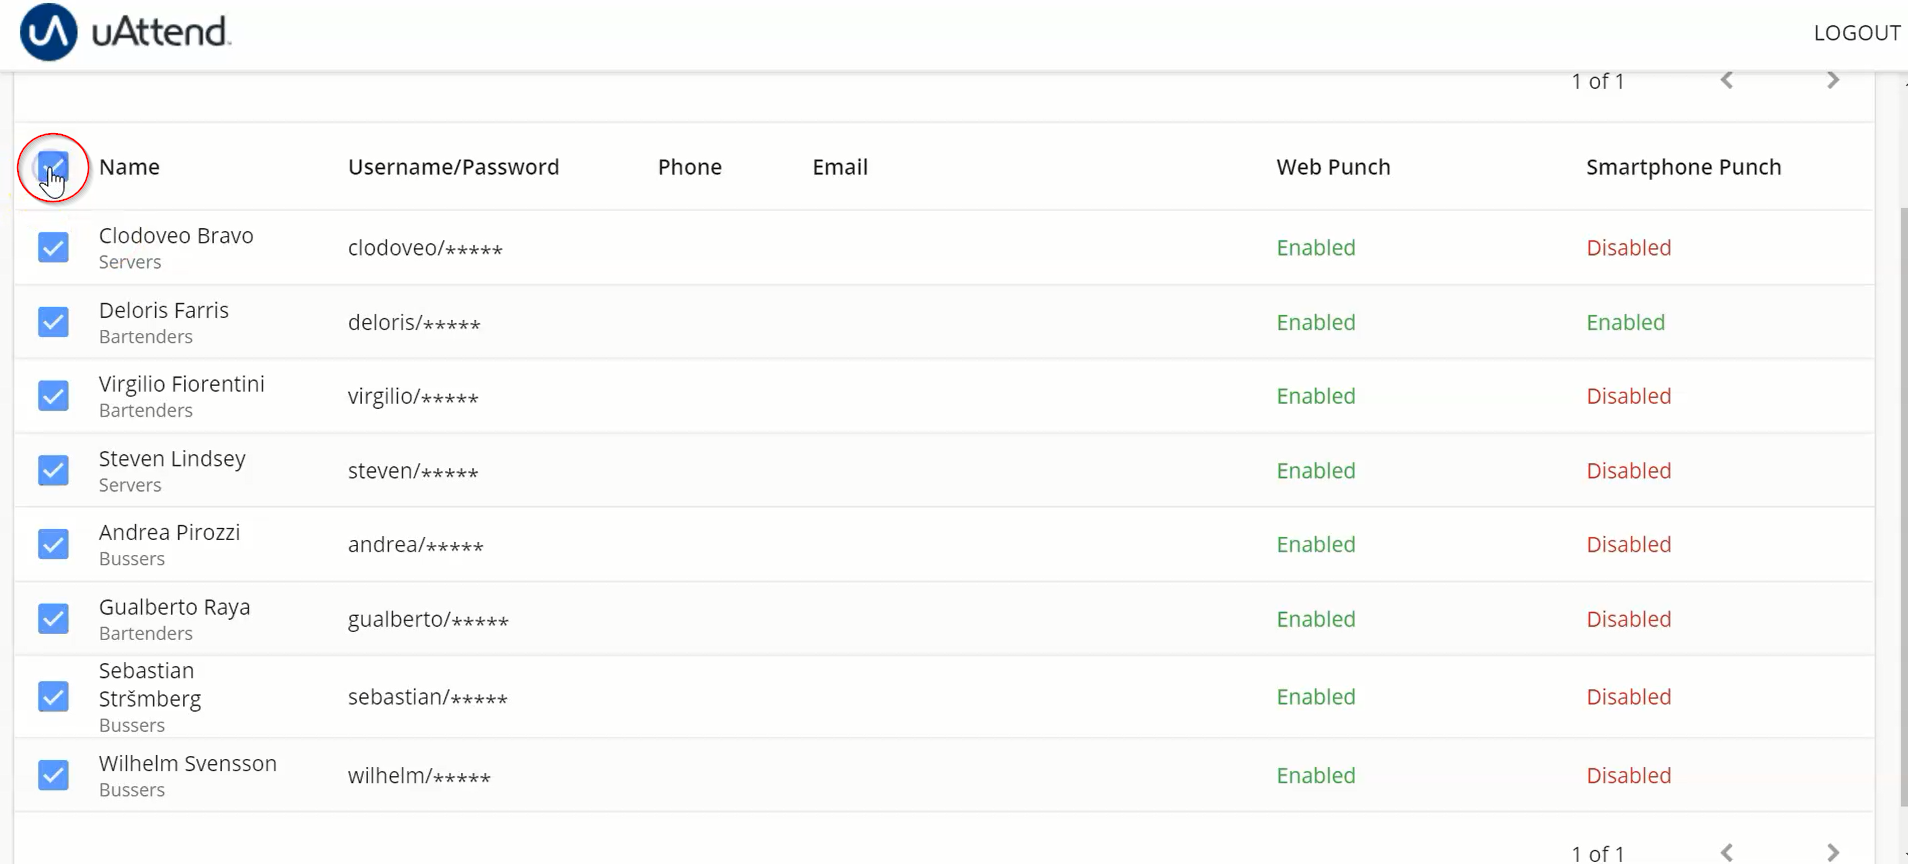
Task: Go to next page using top arrow
Action: (1833, 80)
